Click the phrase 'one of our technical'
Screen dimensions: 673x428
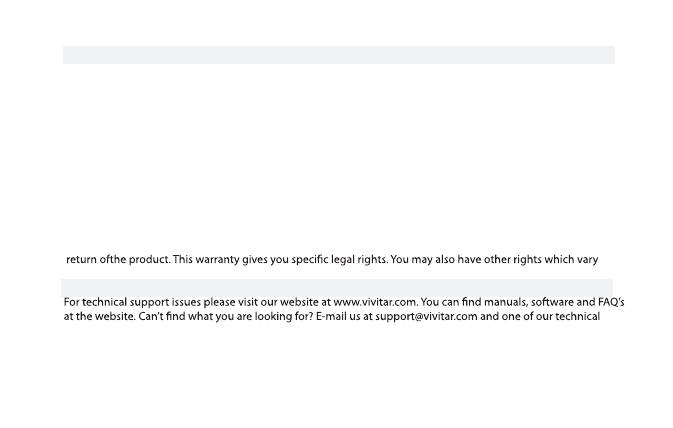[551, 317]
